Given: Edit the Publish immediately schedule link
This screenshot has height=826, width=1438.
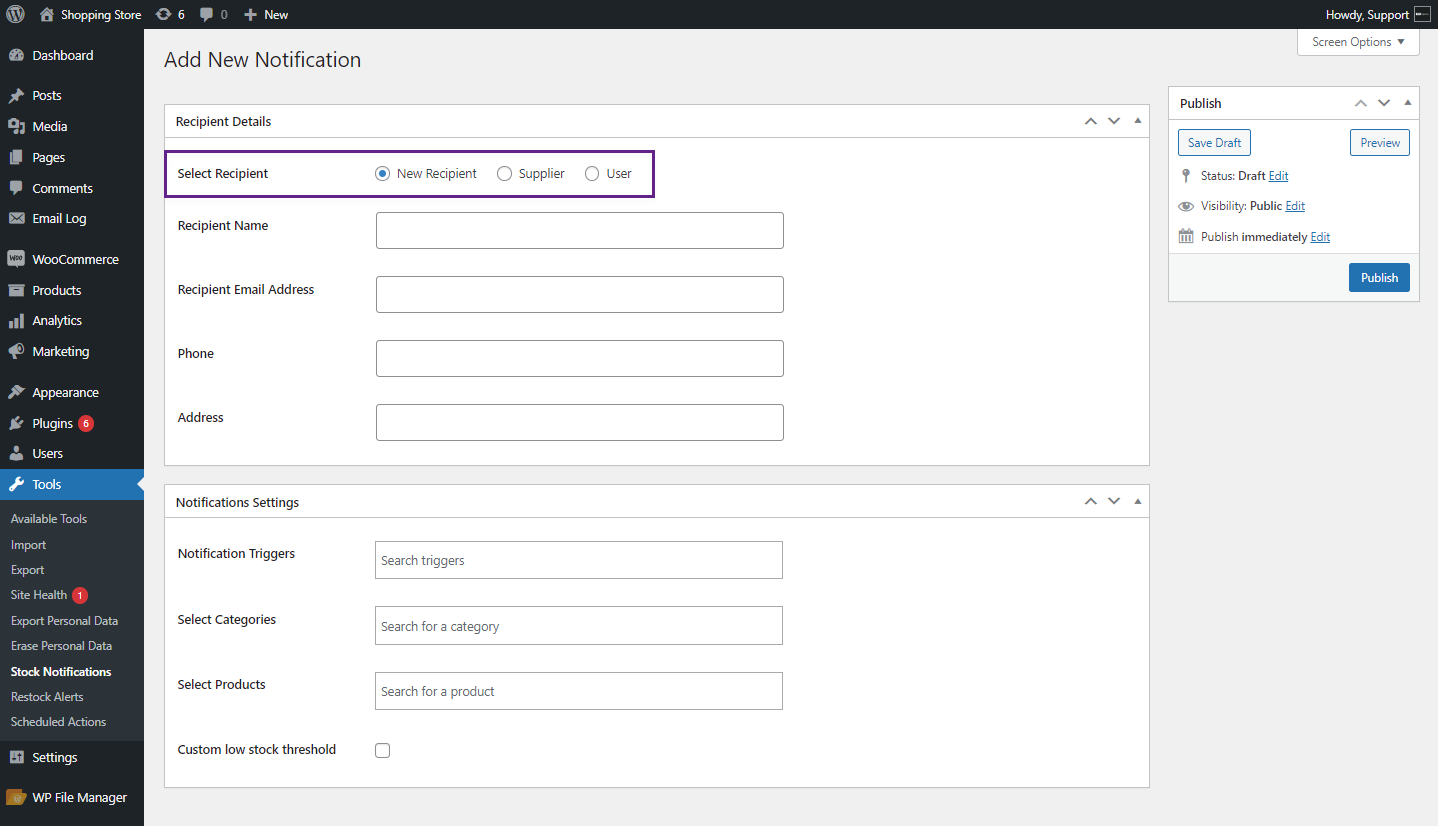Looking at the screenshot, I should (x=1320, y=237).
